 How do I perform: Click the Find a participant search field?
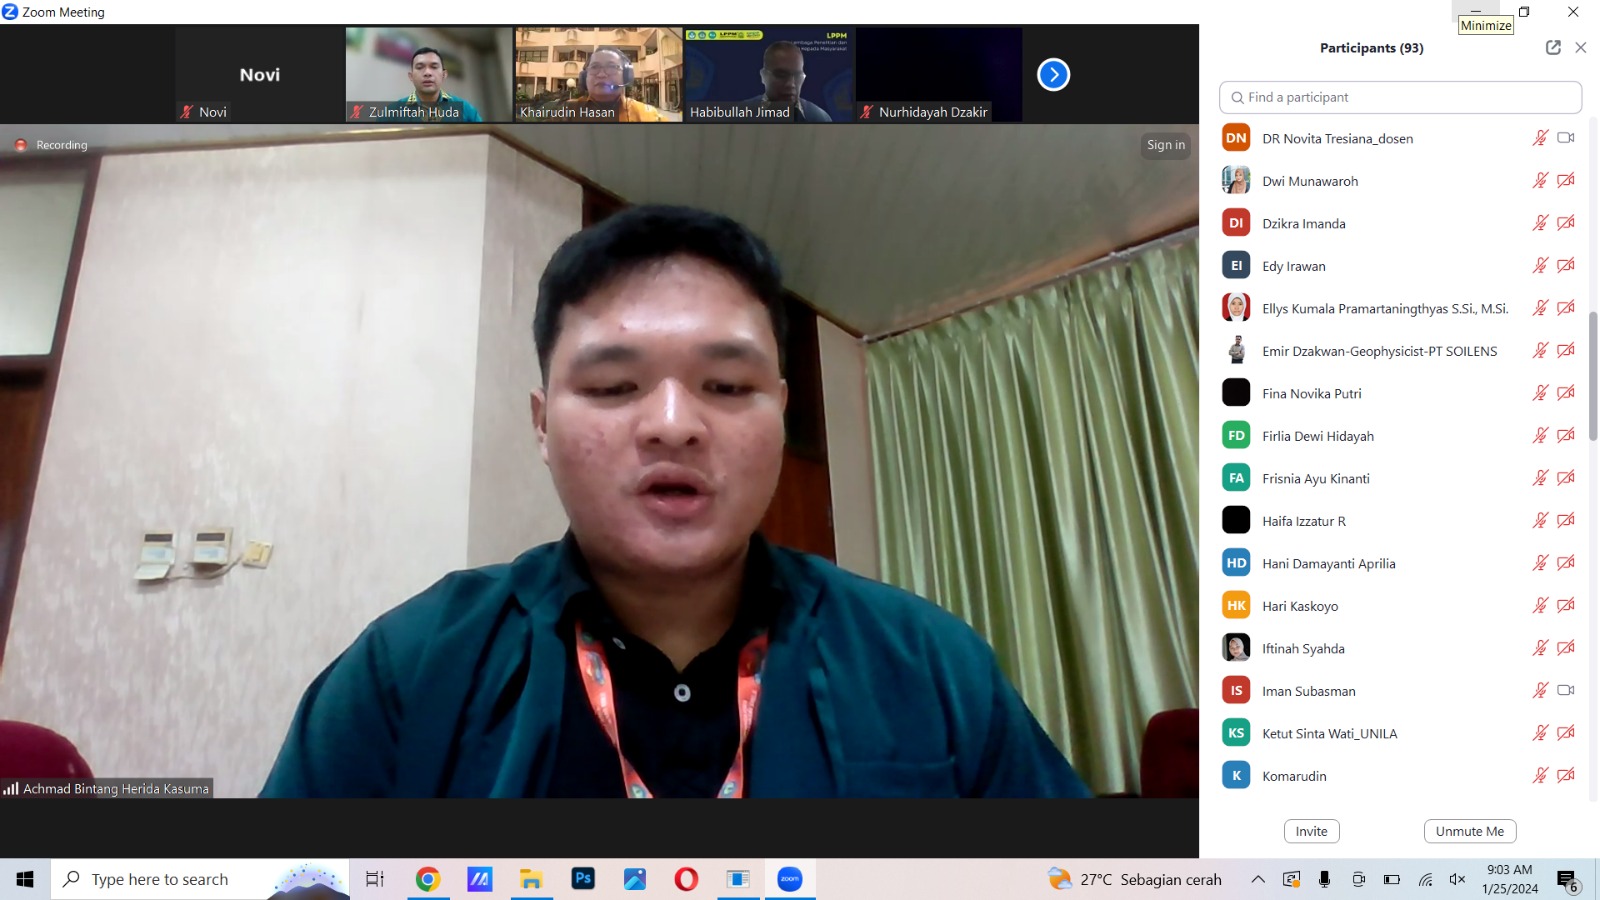coord(1400,97)
